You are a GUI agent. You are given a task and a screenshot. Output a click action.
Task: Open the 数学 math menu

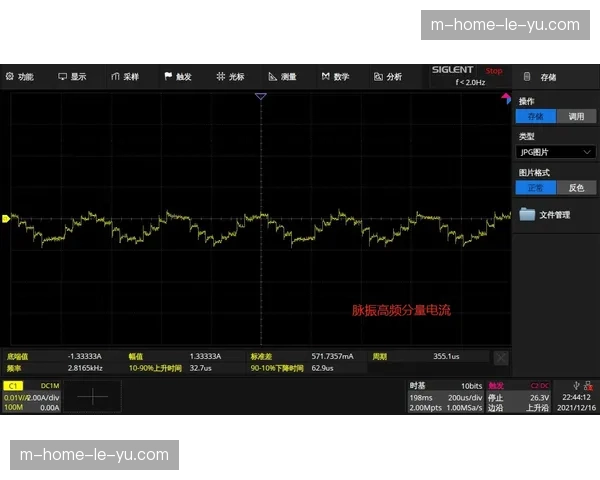[335, 77]
